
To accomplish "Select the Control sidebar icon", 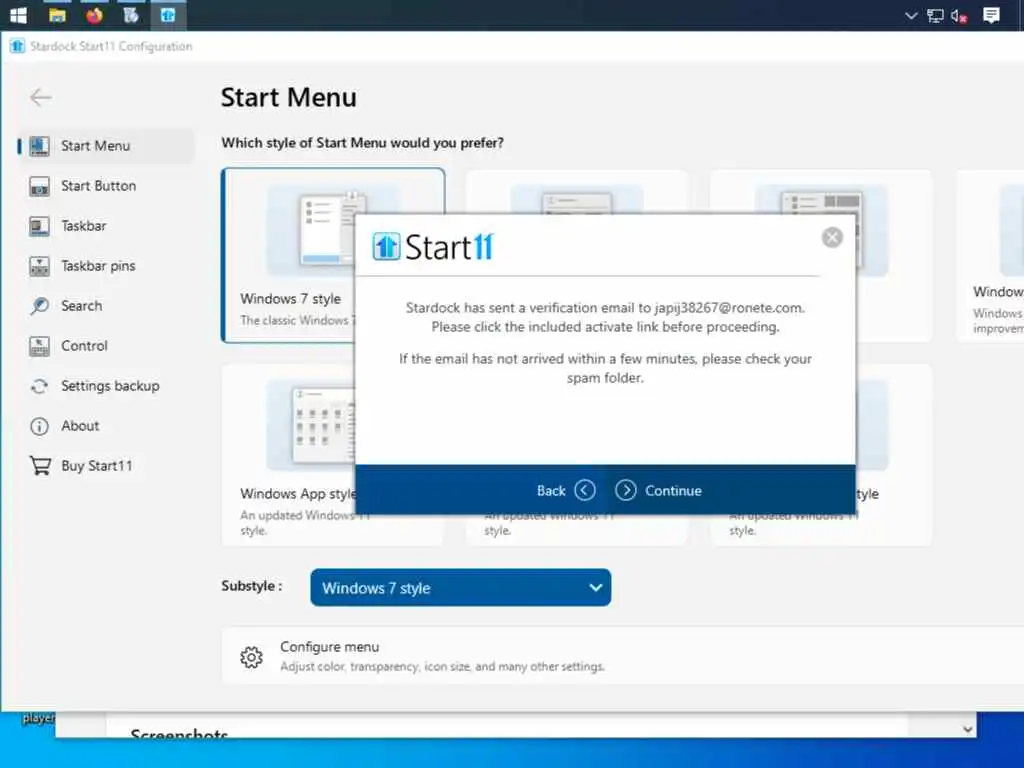I will (x=39, y=346).
